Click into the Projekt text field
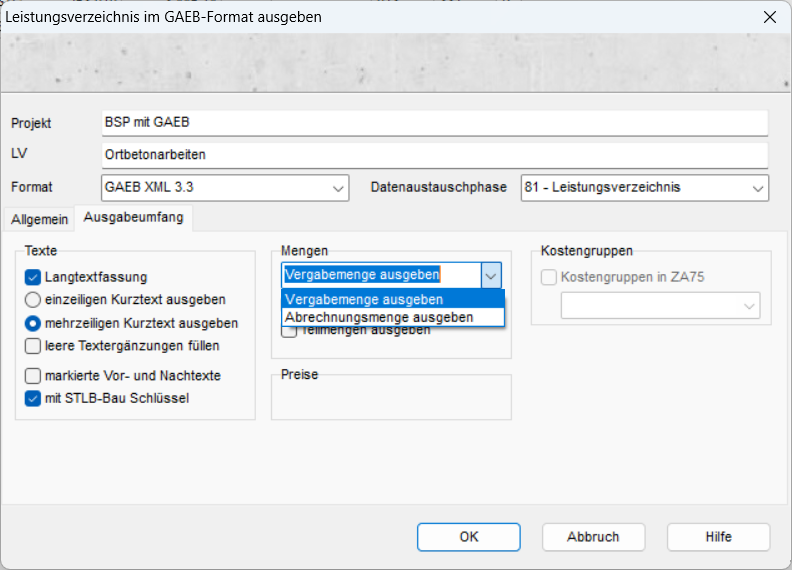This screenshot has height=570, width=792. (x=434, y=122)
